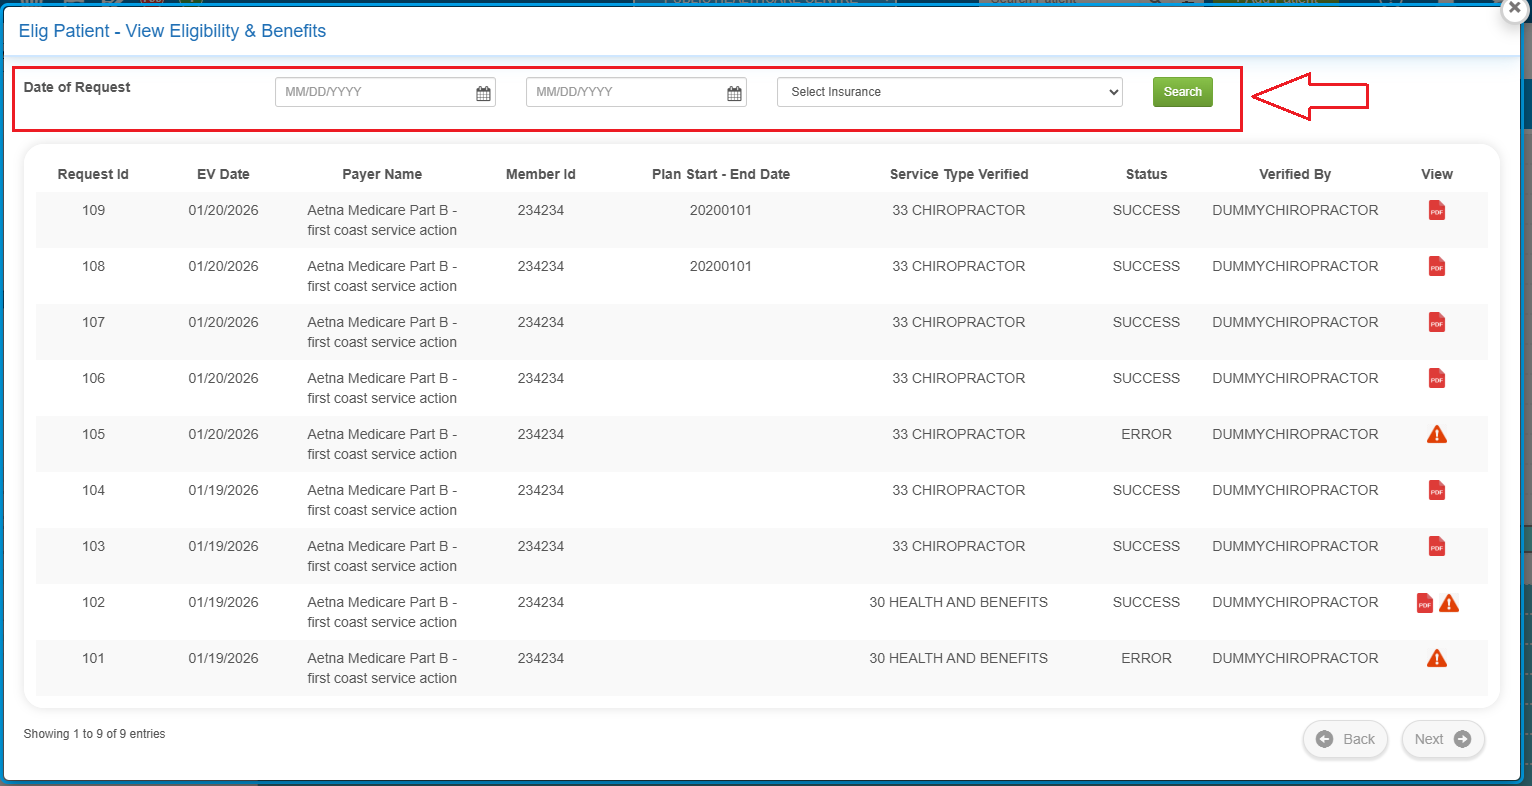Click the Status column header
Viewport: 1532px width, 786px height.
(1146, 174)
